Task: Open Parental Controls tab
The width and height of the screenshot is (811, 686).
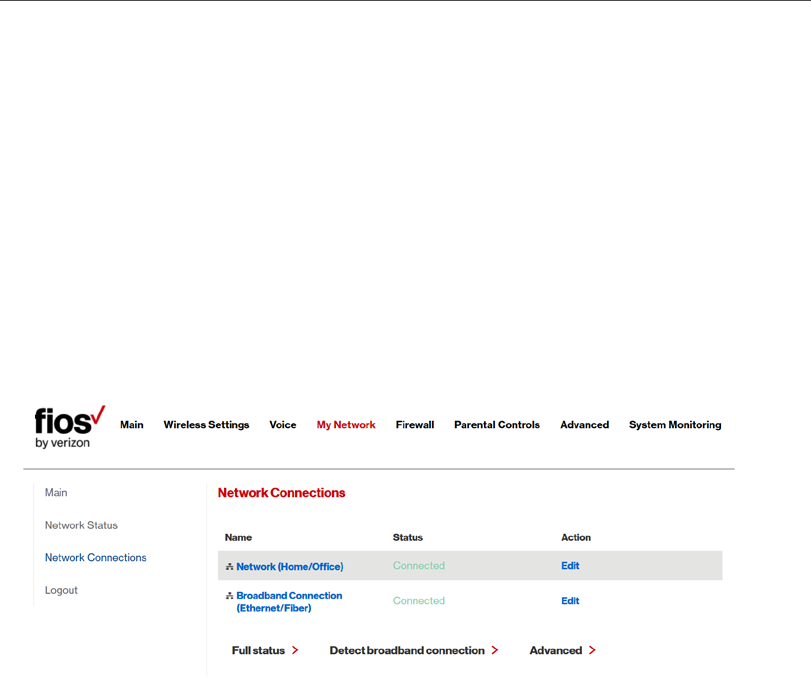Action: pyautogui.click(x=497, y=425)
